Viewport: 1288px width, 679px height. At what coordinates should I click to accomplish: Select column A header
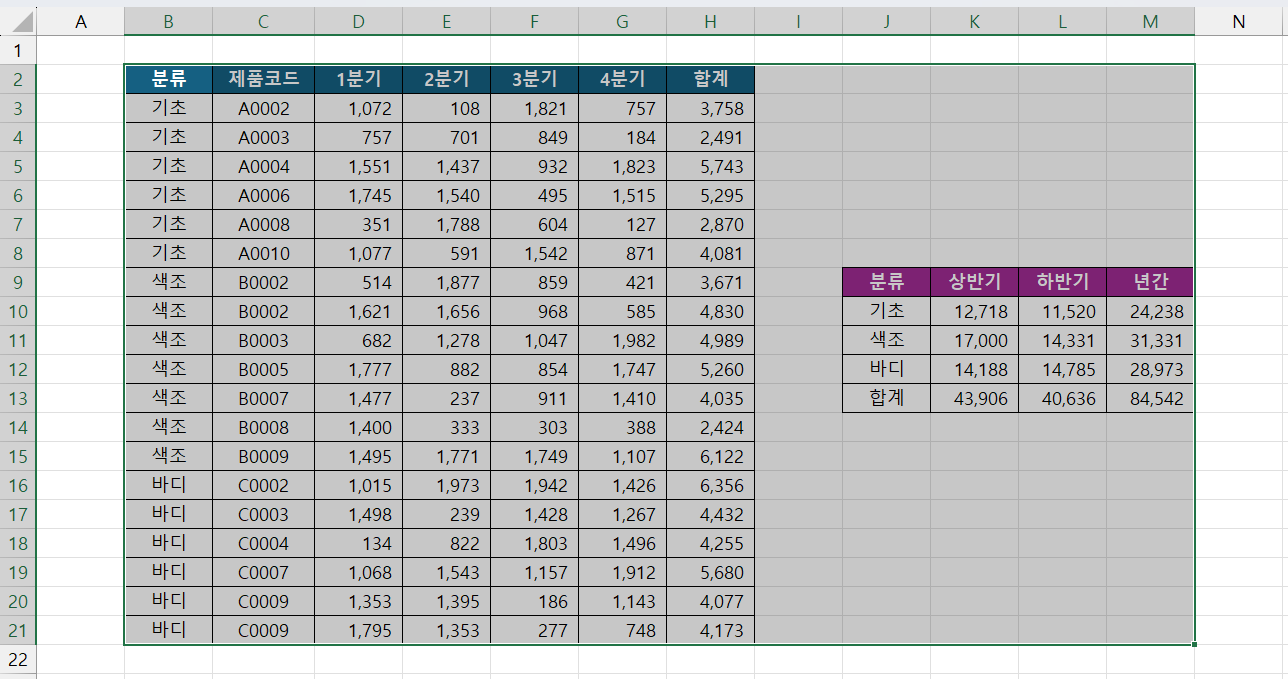[81, 21]
